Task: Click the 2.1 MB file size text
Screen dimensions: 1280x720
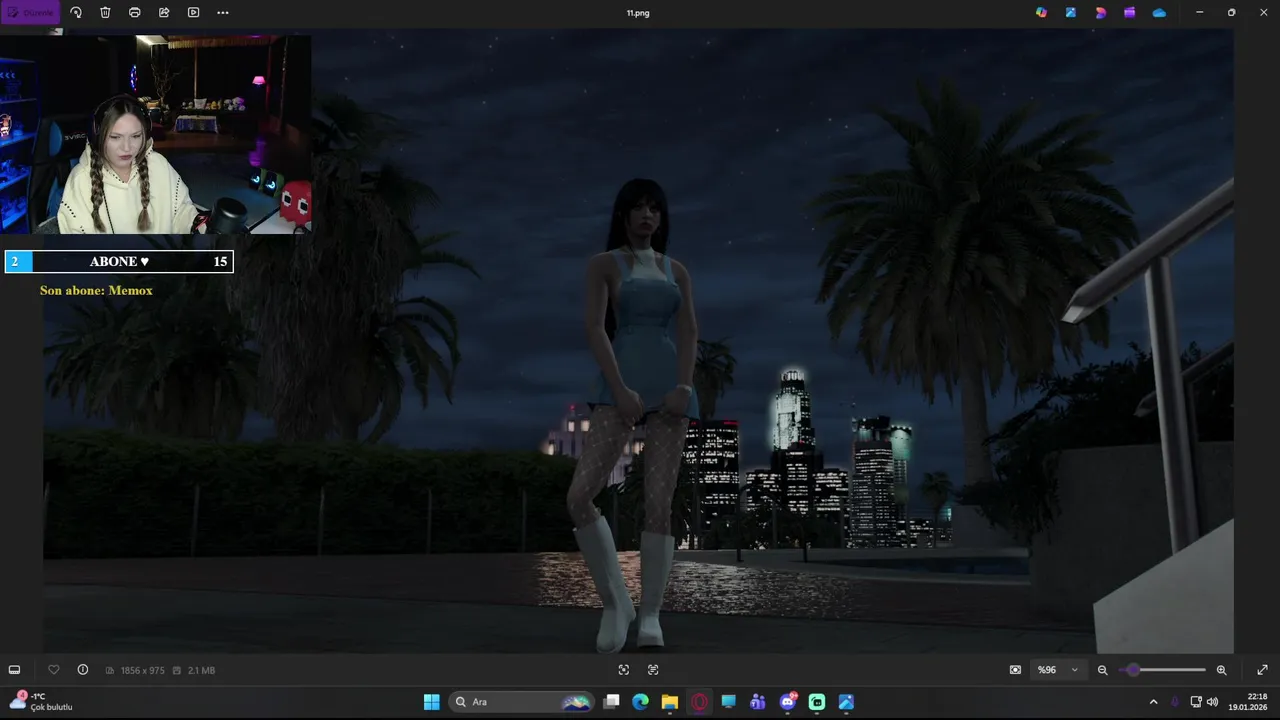Action: click(201, 670)
